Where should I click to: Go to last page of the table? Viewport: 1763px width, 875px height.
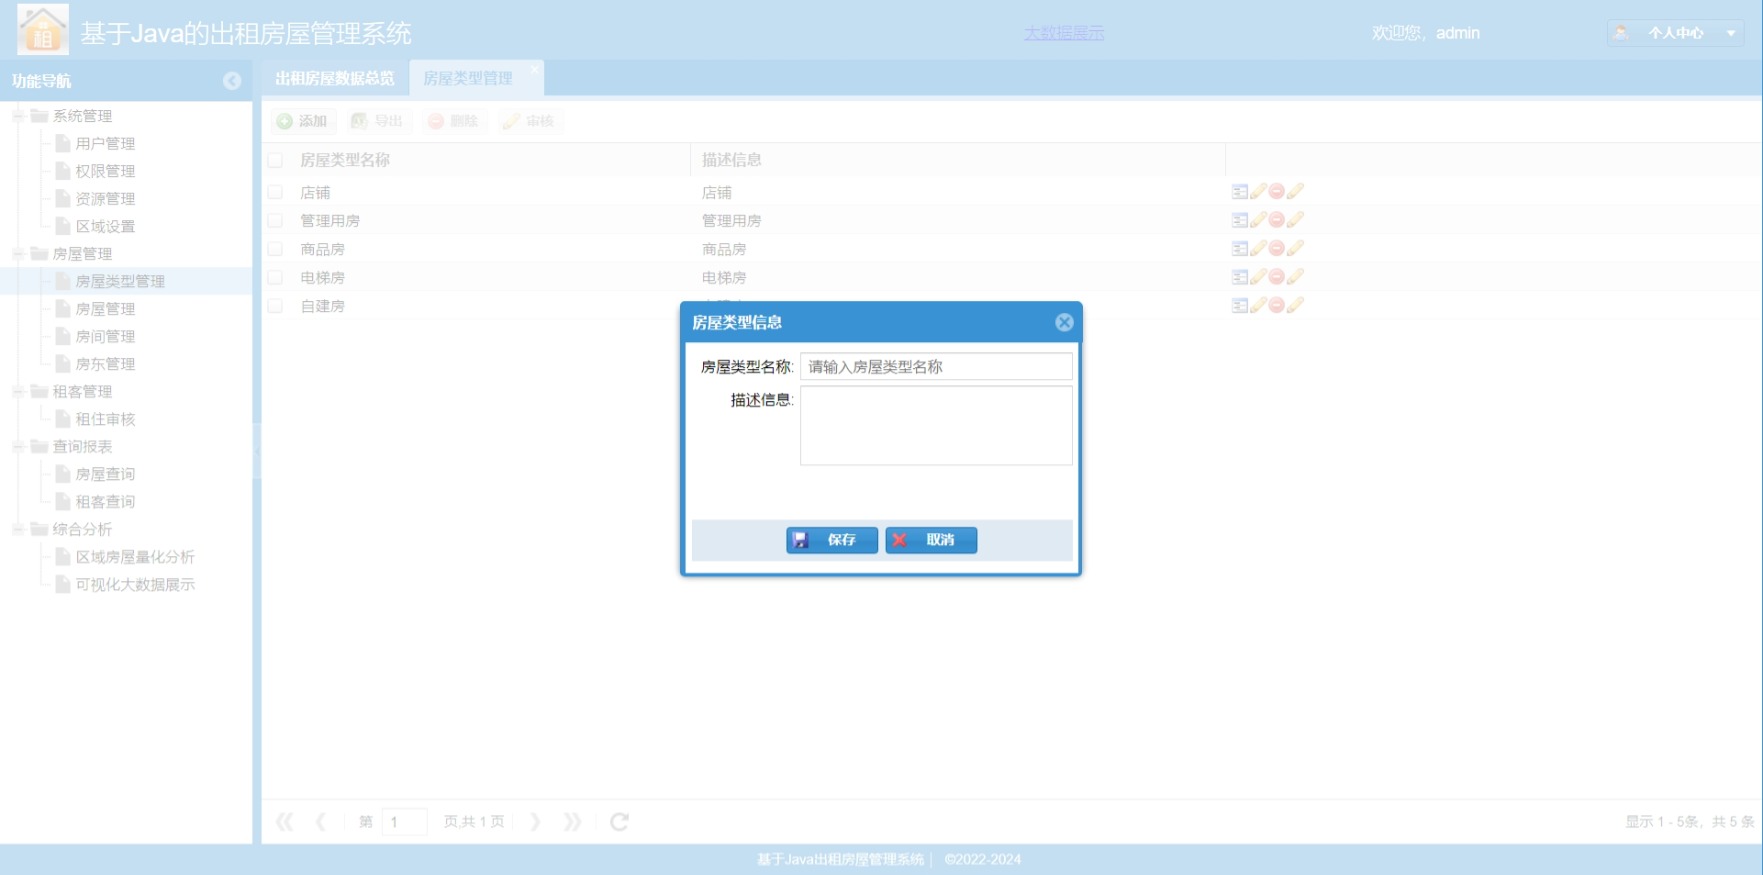[572, 822]
